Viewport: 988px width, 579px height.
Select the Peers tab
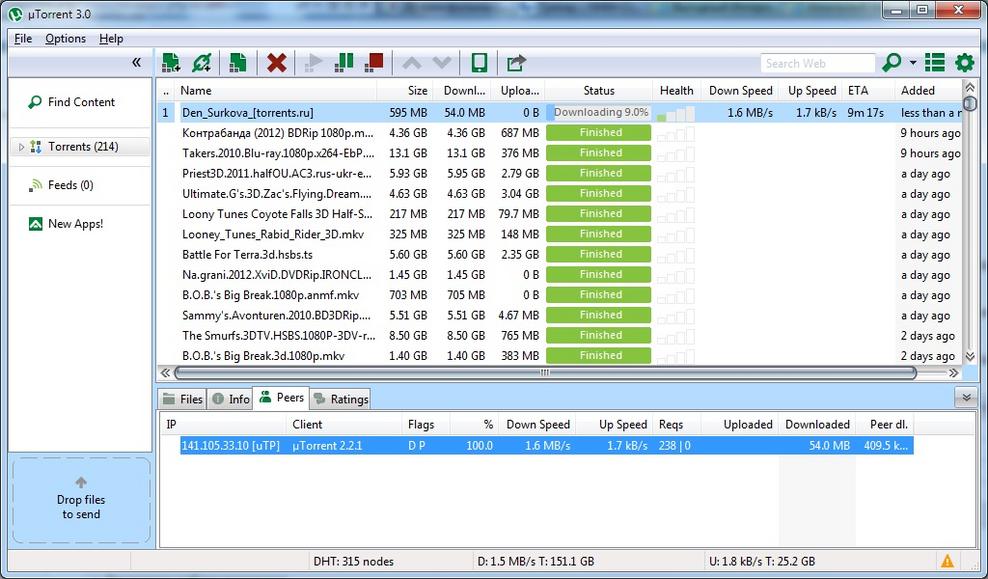[281, 398]
